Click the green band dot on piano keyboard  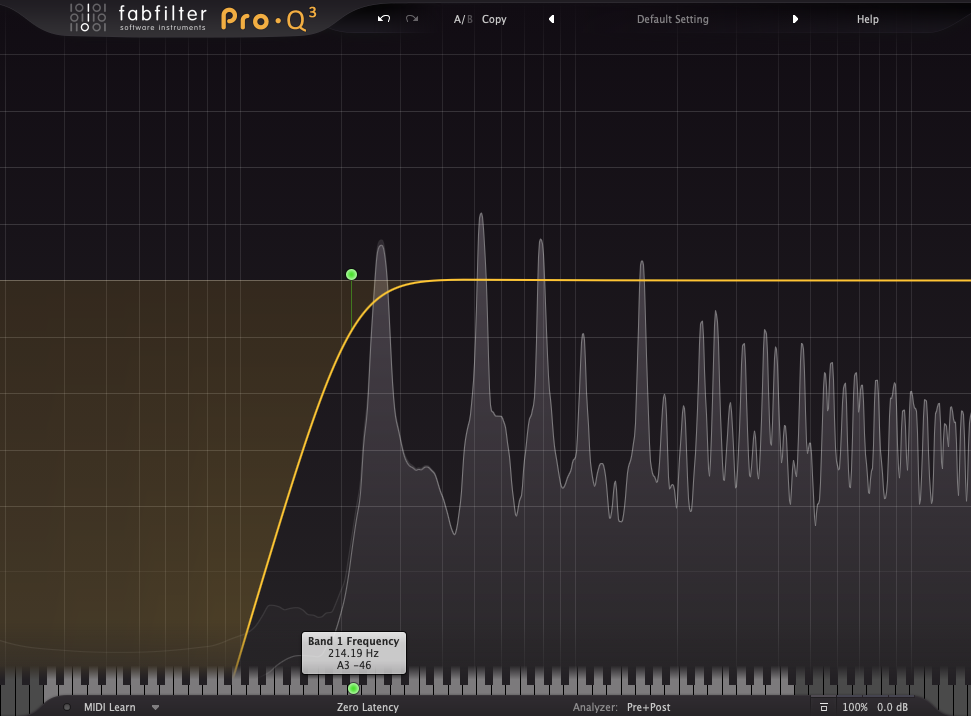pyautogui.click(x=354, y=688)
